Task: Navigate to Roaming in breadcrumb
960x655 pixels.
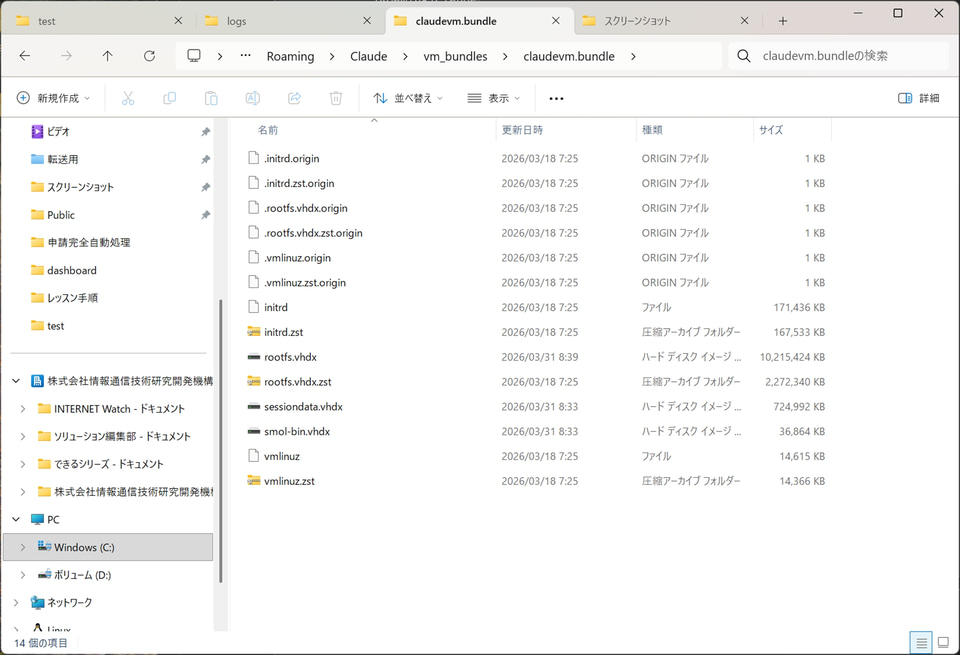Action: (290, 56)
